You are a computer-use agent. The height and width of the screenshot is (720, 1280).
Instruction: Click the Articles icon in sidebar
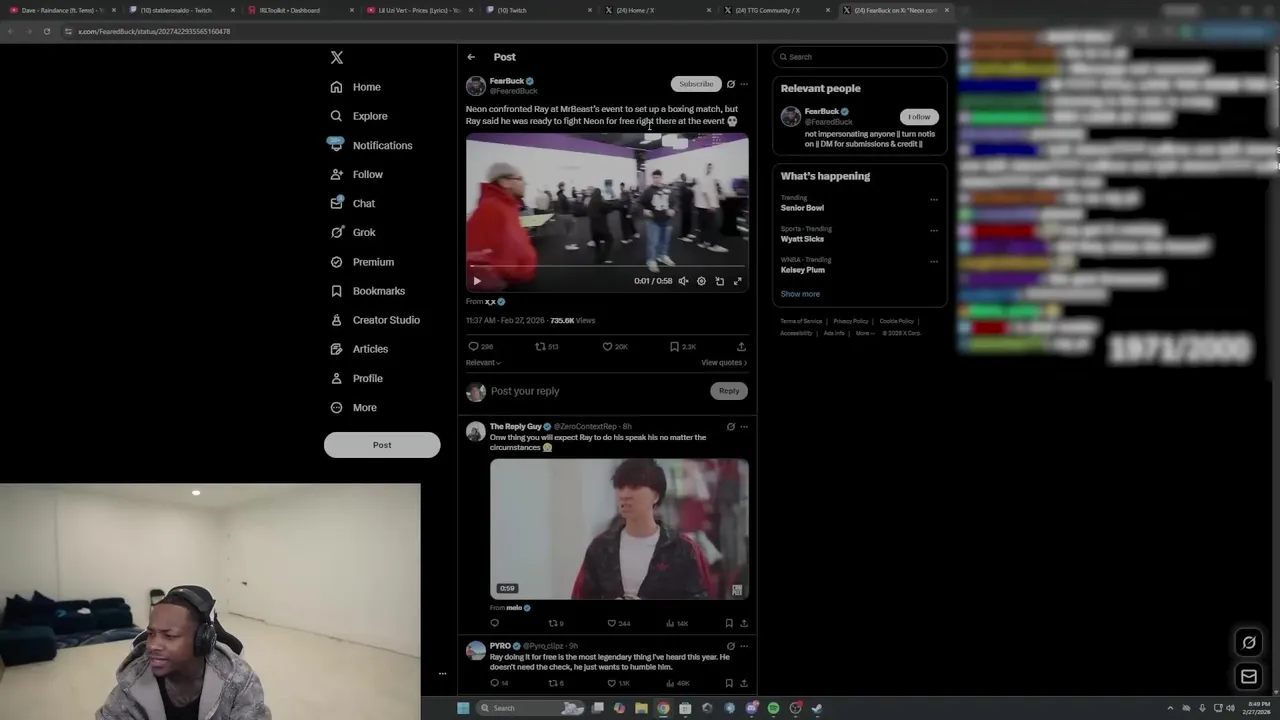click(x=337, y=349)
